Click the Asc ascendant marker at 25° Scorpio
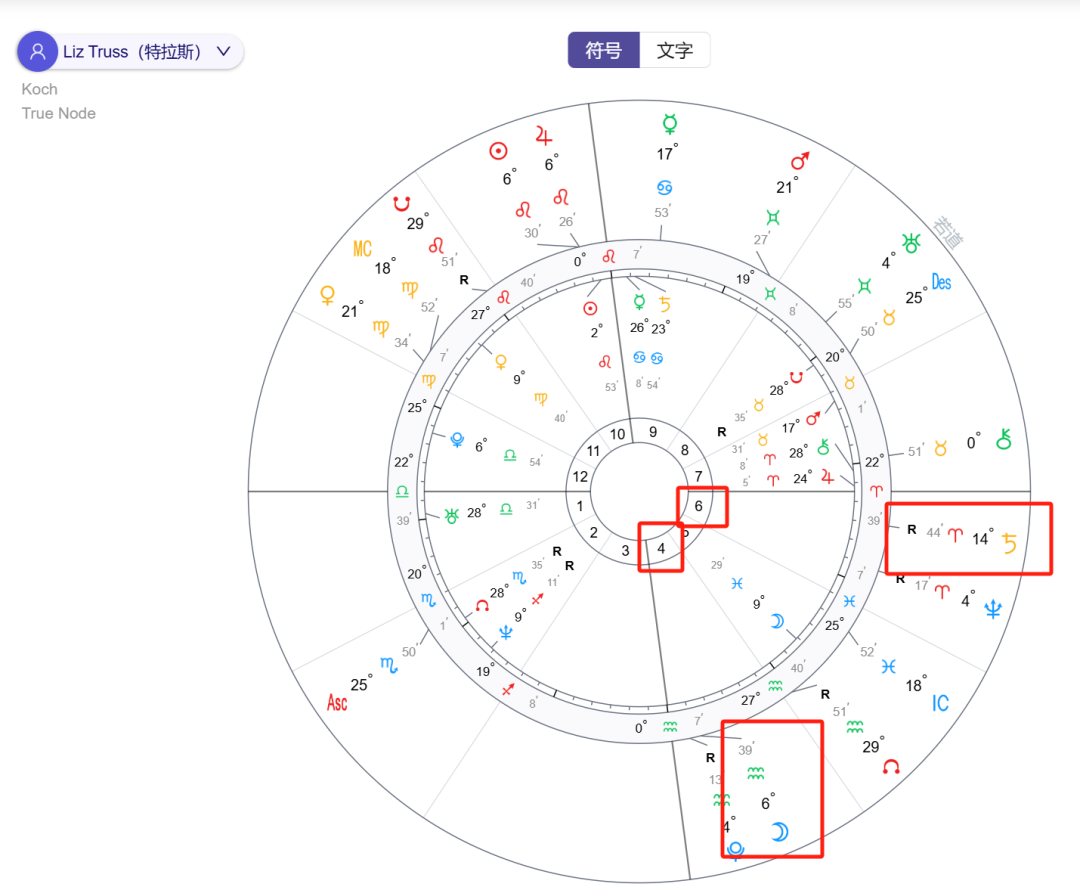Screen dimensions: 1080x890 tap(337, 703)
